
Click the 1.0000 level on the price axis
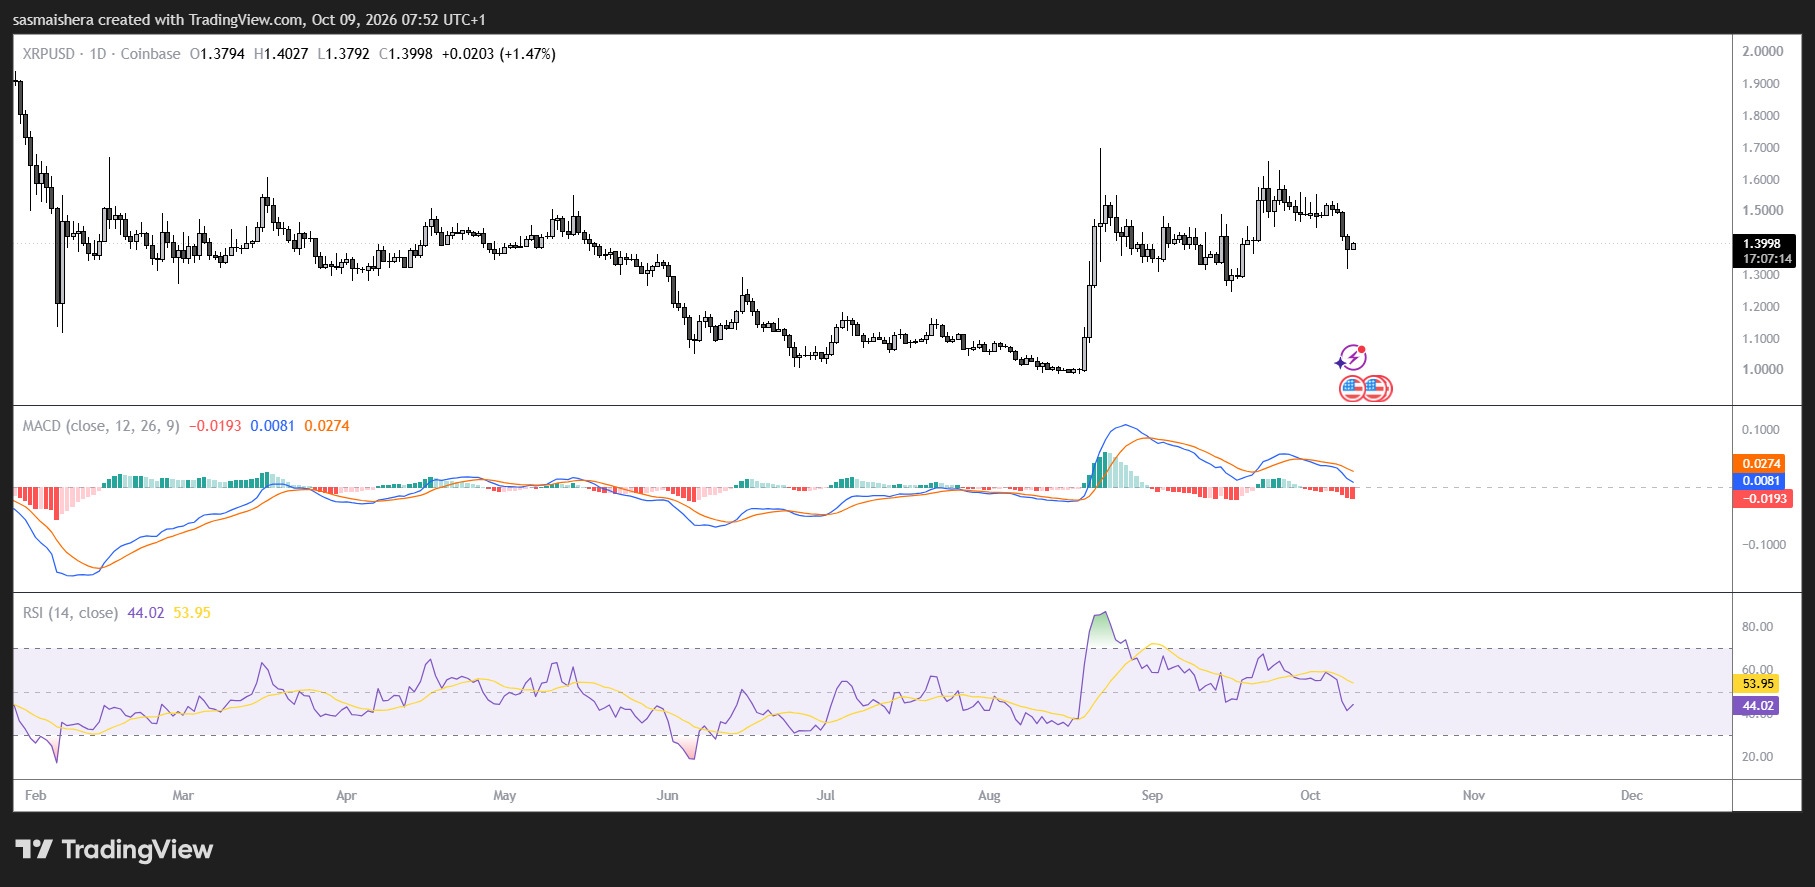coord(1763,369)
